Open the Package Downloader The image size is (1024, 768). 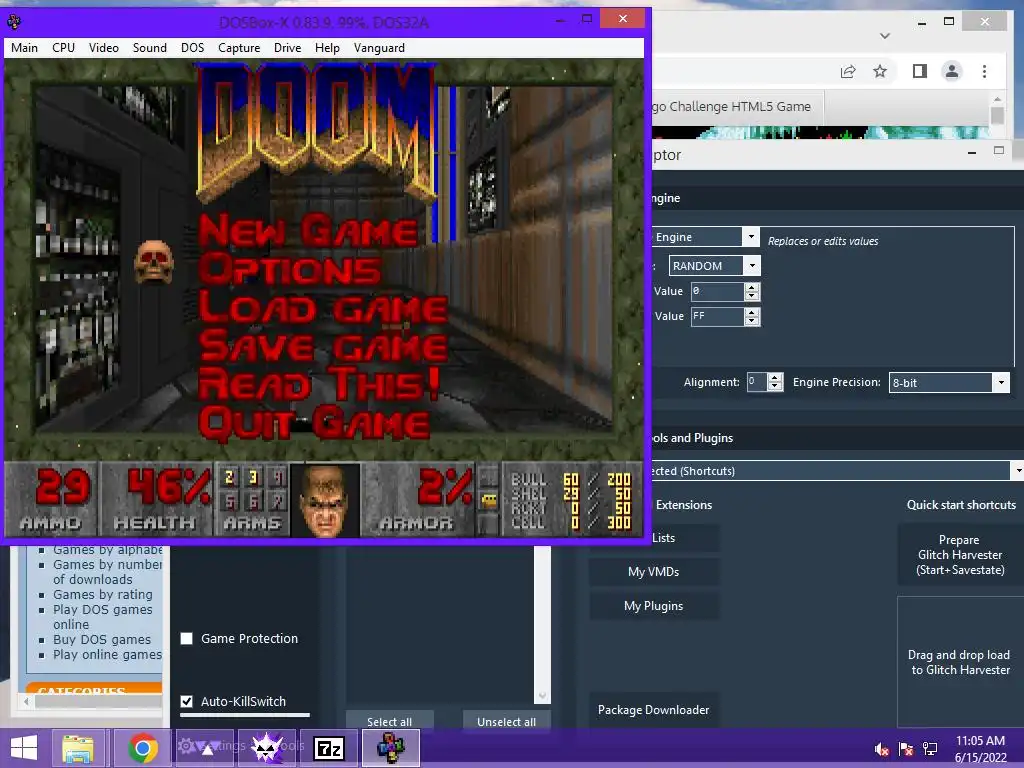654,710
